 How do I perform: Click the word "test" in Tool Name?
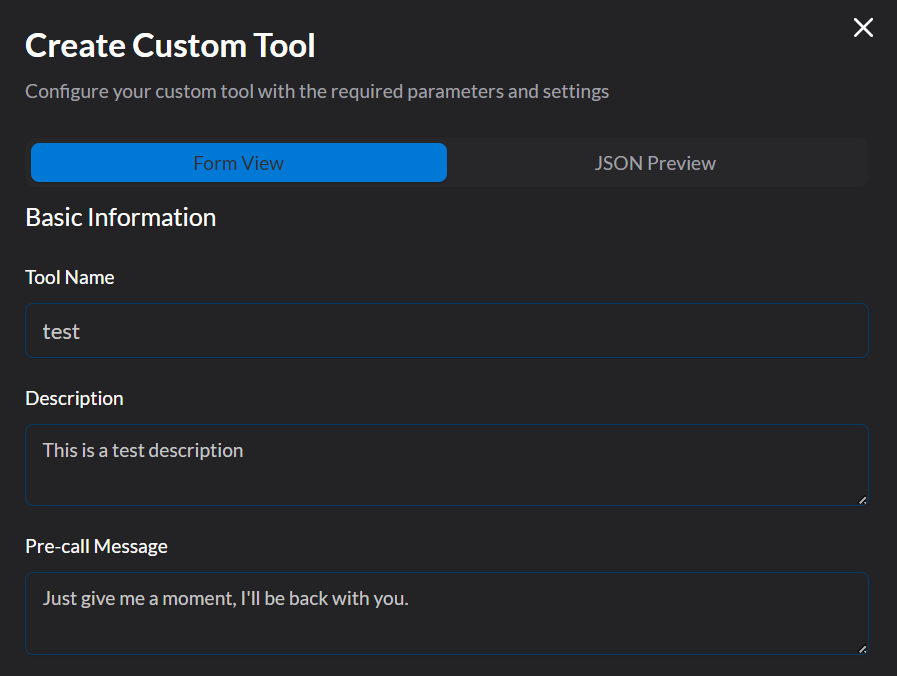[x=61, y=332]
